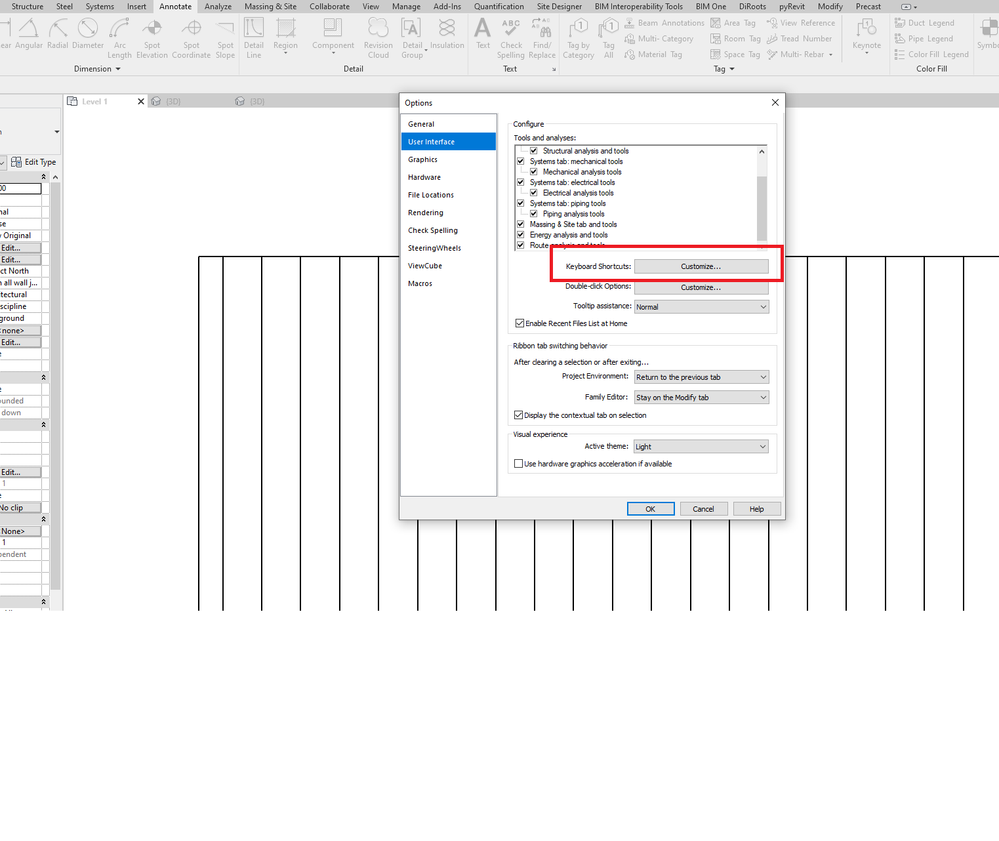Click Customize for Keyboard Shortcuts

(700, 265)
